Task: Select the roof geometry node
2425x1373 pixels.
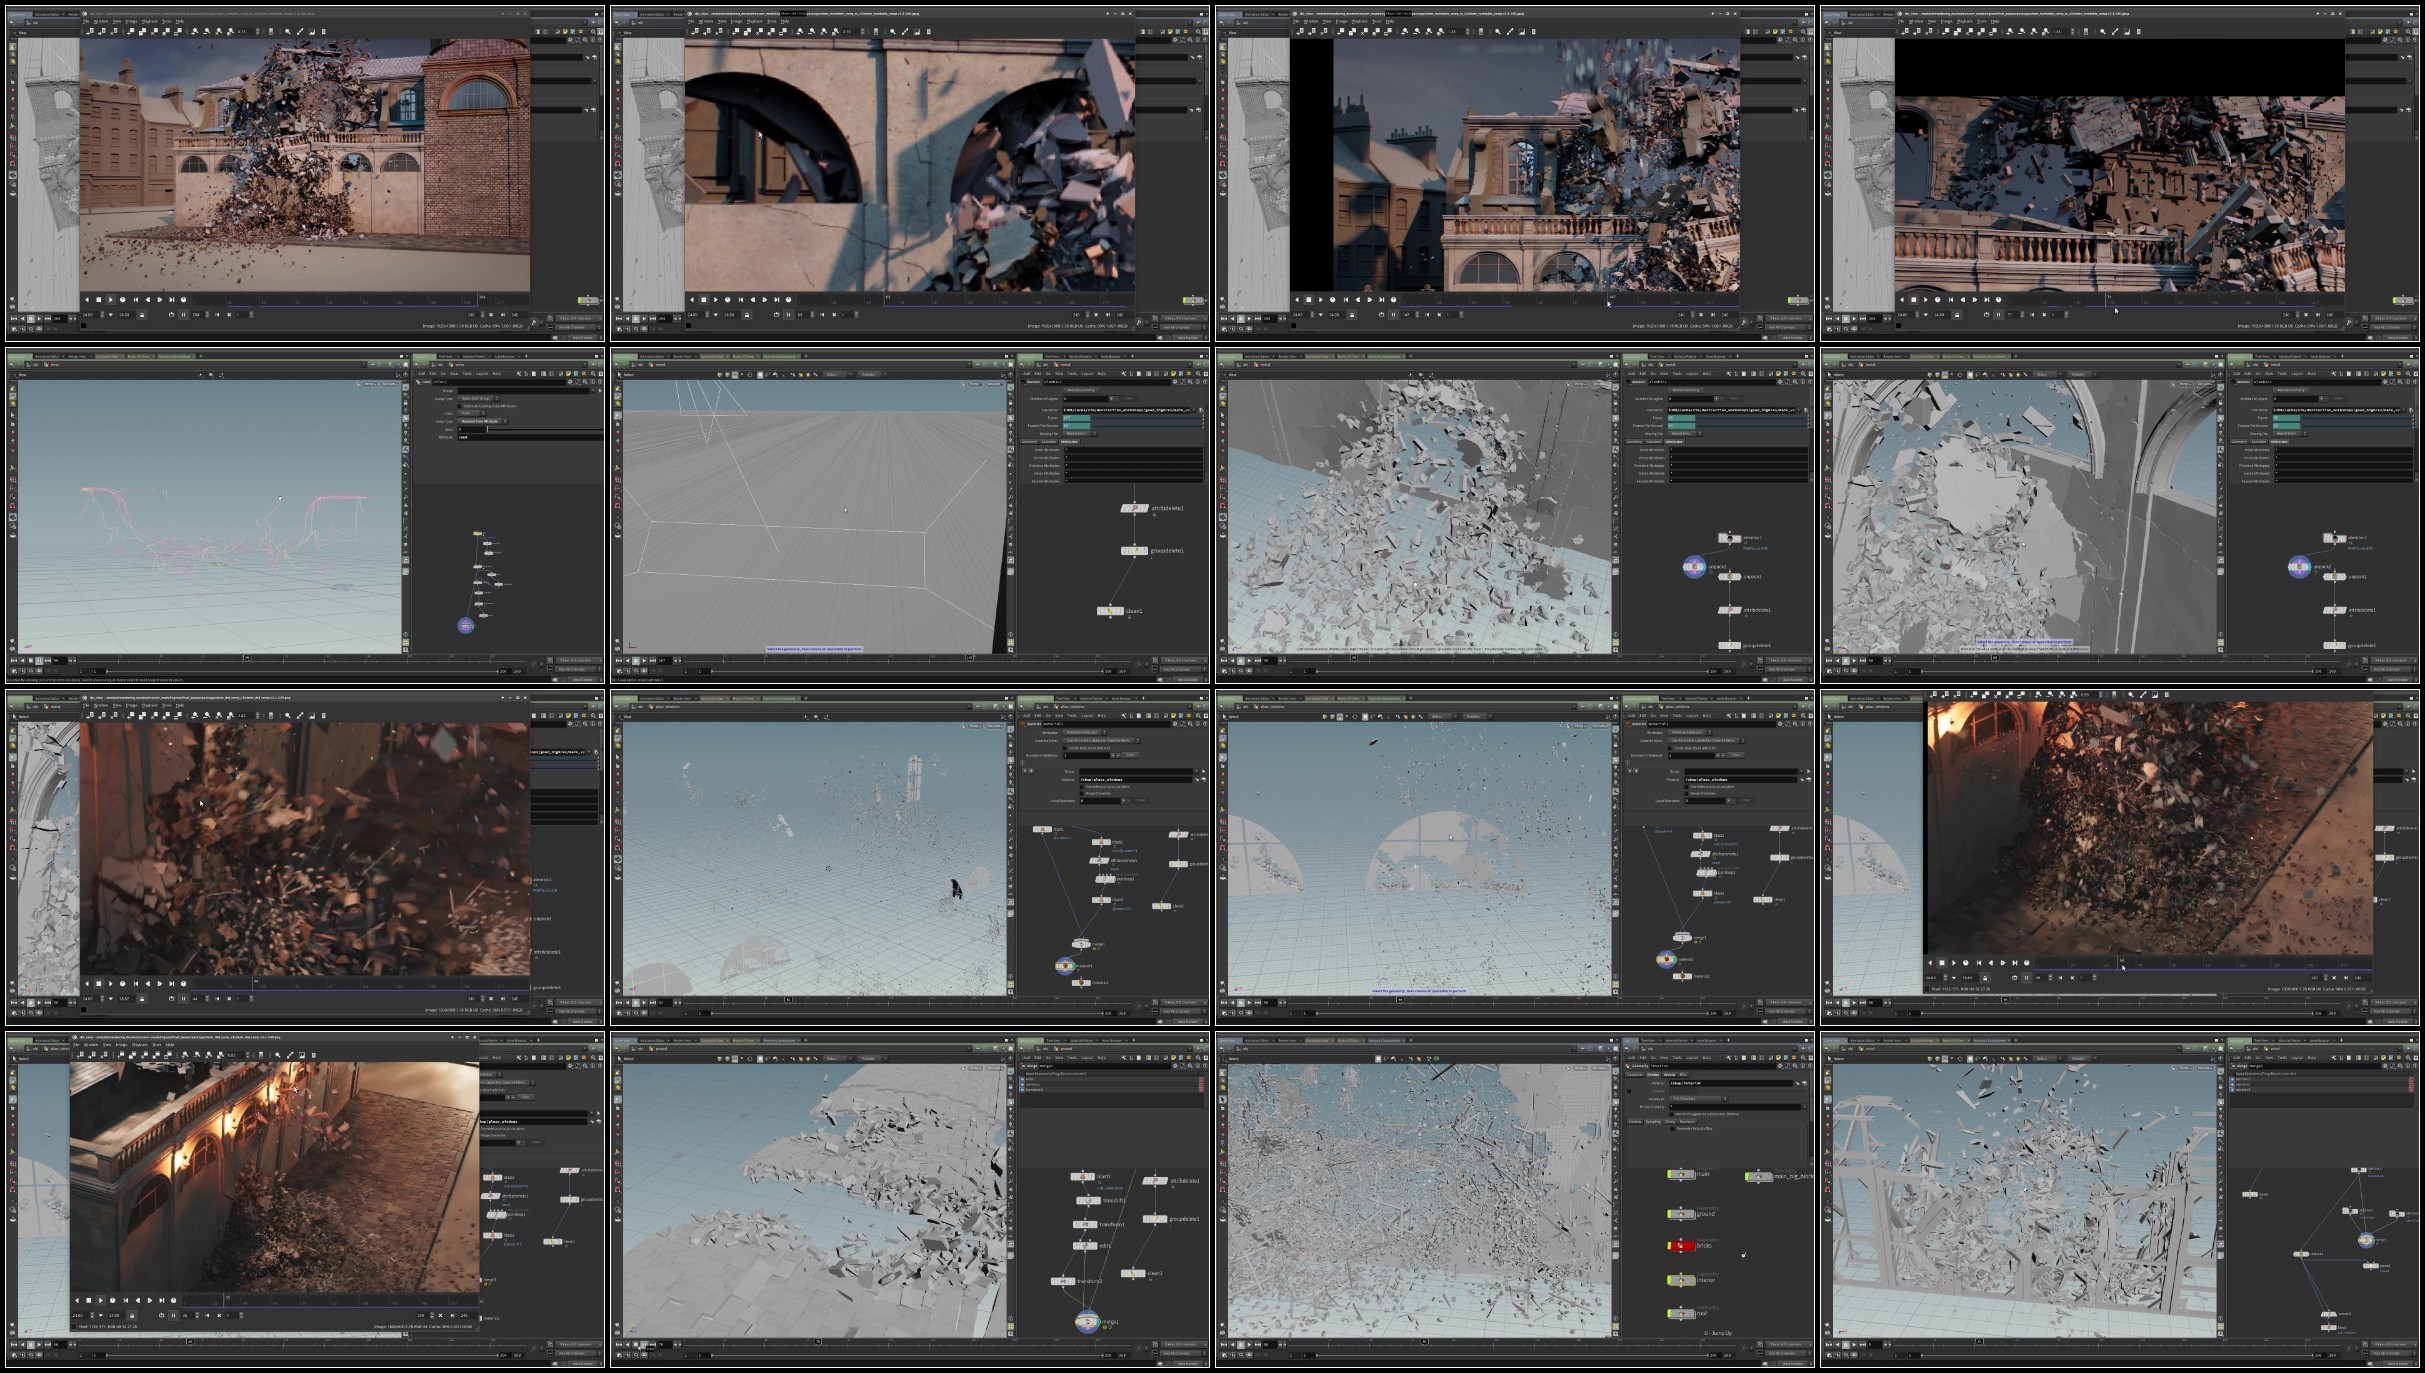Action: (1681, 1313)
